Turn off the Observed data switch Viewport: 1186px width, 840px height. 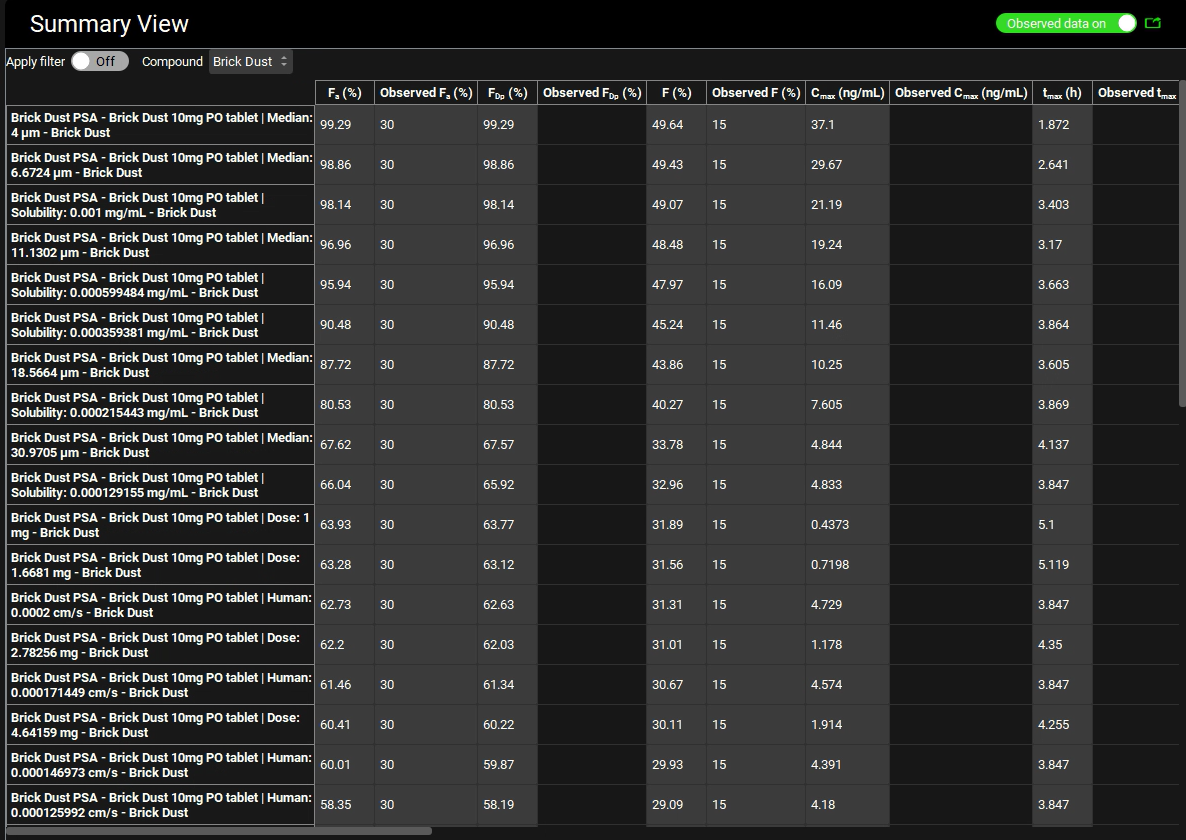tap(1125, 23)
